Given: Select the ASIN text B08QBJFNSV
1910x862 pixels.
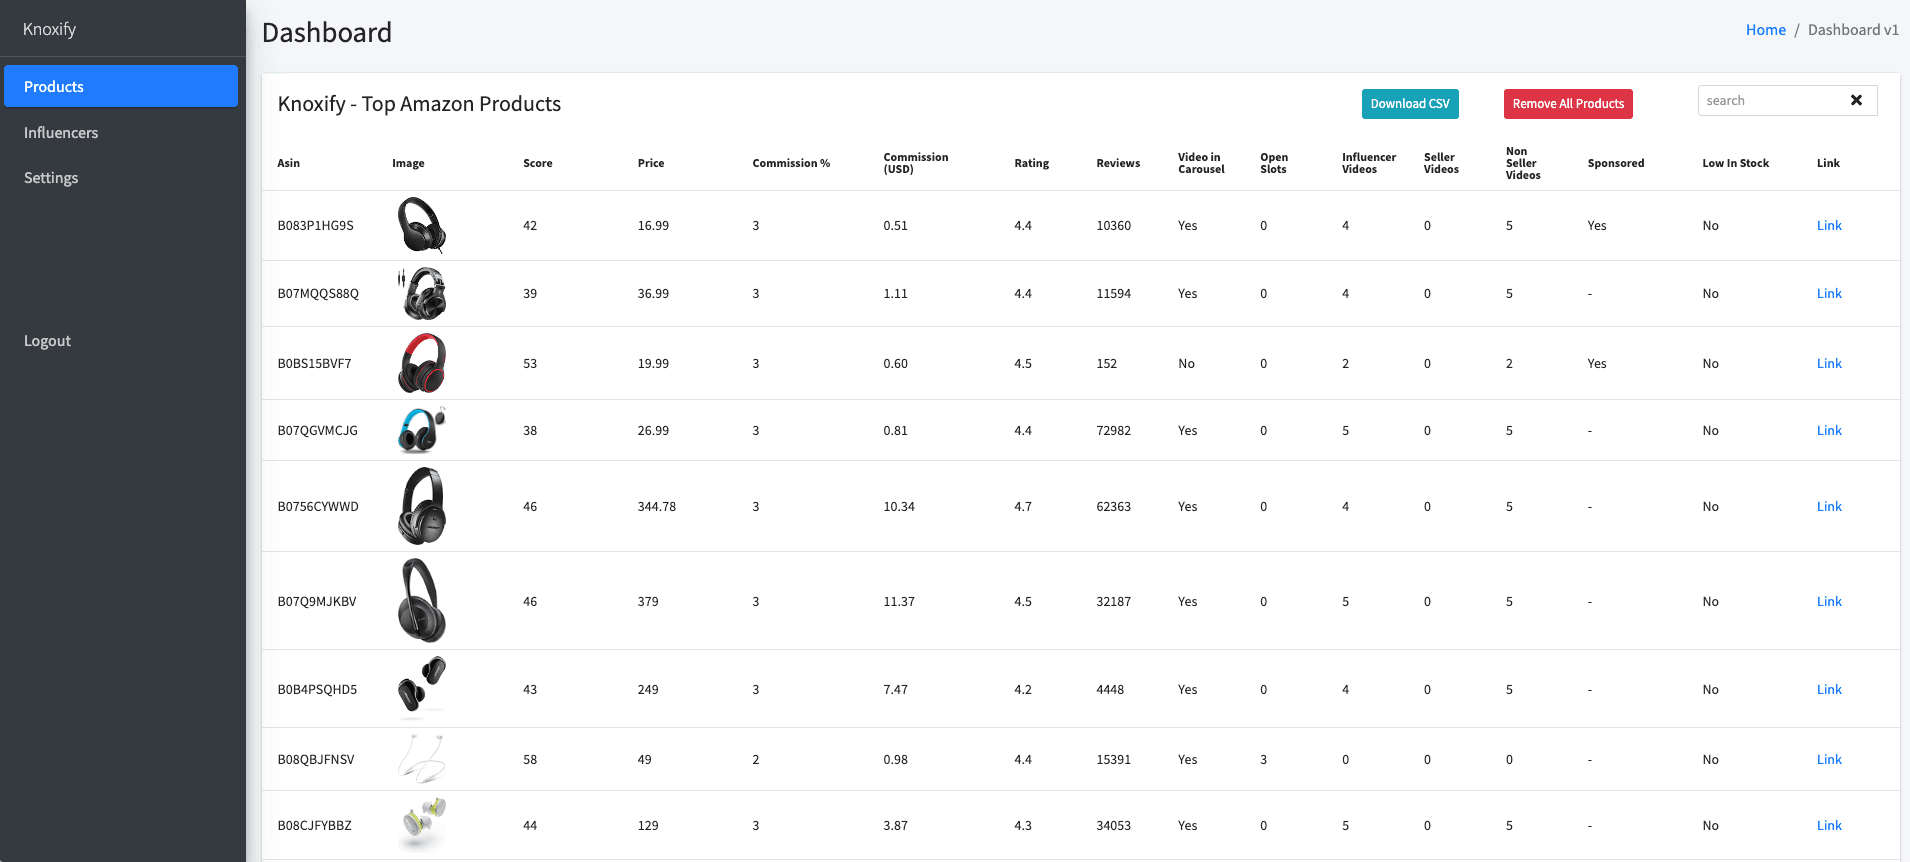Looking at the screenshot, I should (316, 759).
